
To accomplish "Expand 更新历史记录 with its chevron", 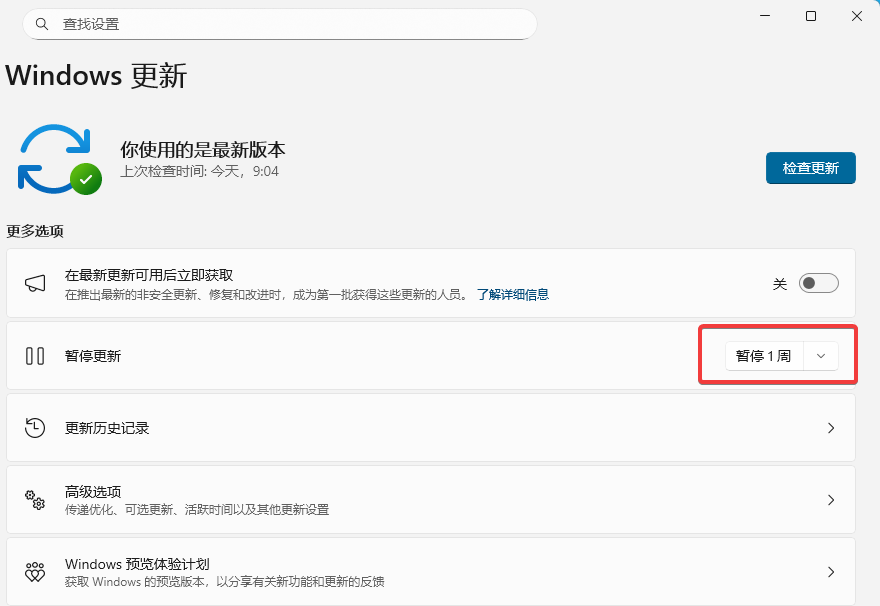I will pyautogui.click(x=831, y=427).
